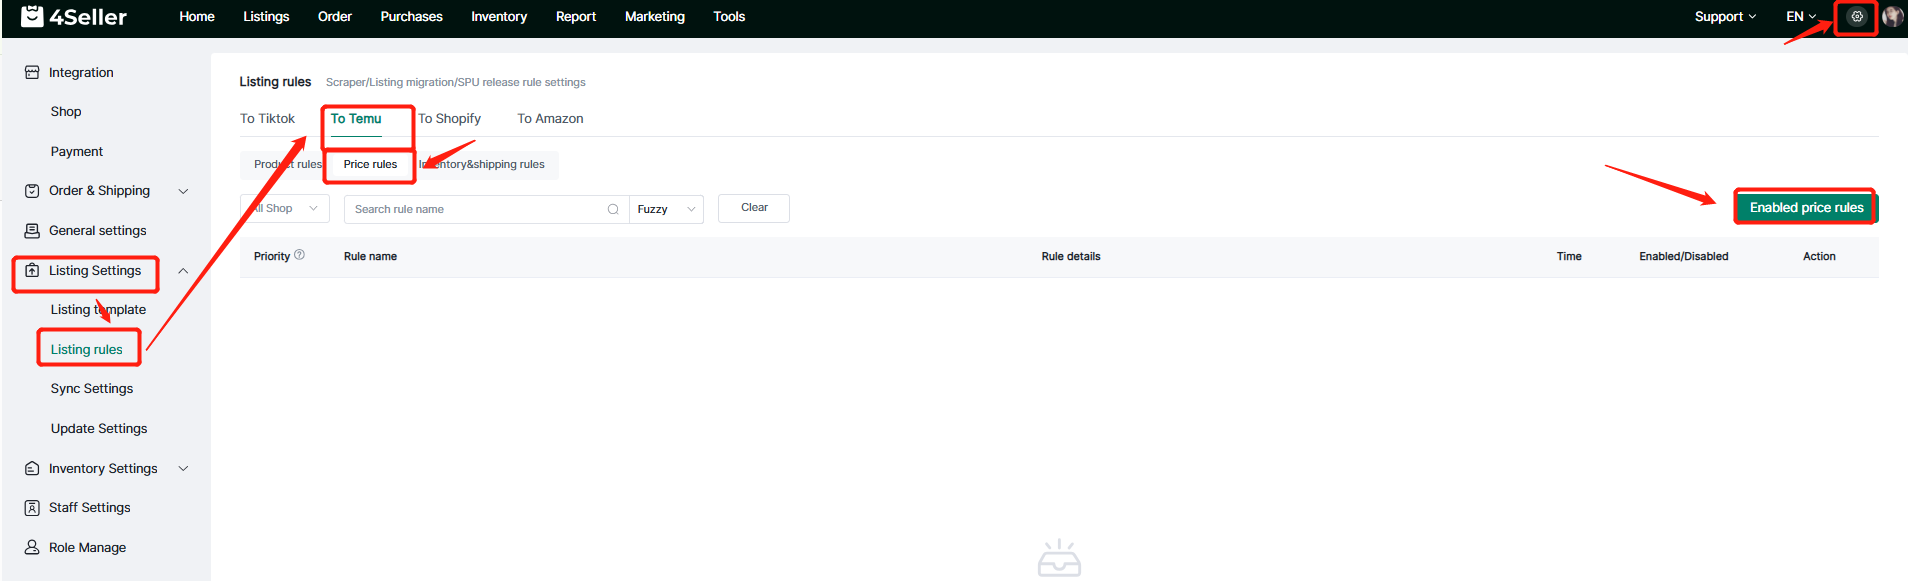Click the search magnifier icon in rule field
Viewport: 1908px width, 581px height.
(613, 209)
